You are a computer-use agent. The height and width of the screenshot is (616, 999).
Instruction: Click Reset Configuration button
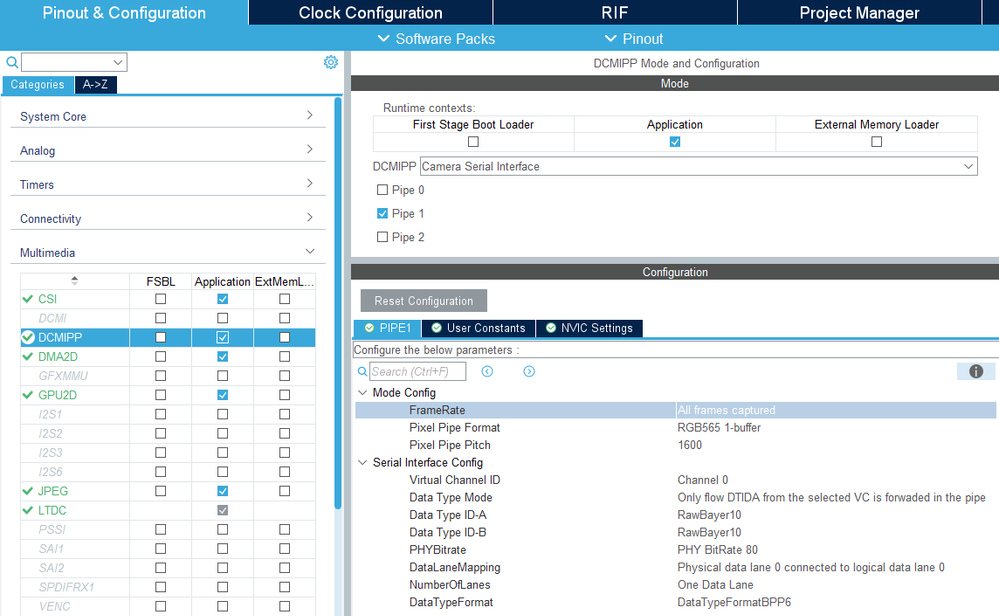click(x=424, y=301)
